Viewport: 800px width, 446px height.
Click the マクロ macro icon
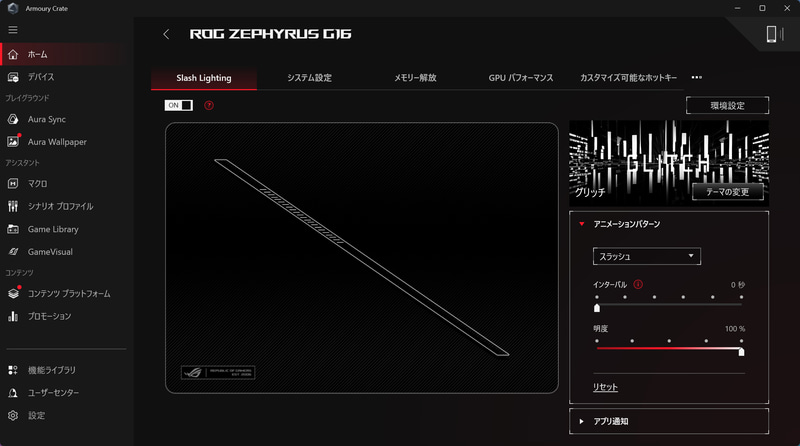[x=13, y=184]
